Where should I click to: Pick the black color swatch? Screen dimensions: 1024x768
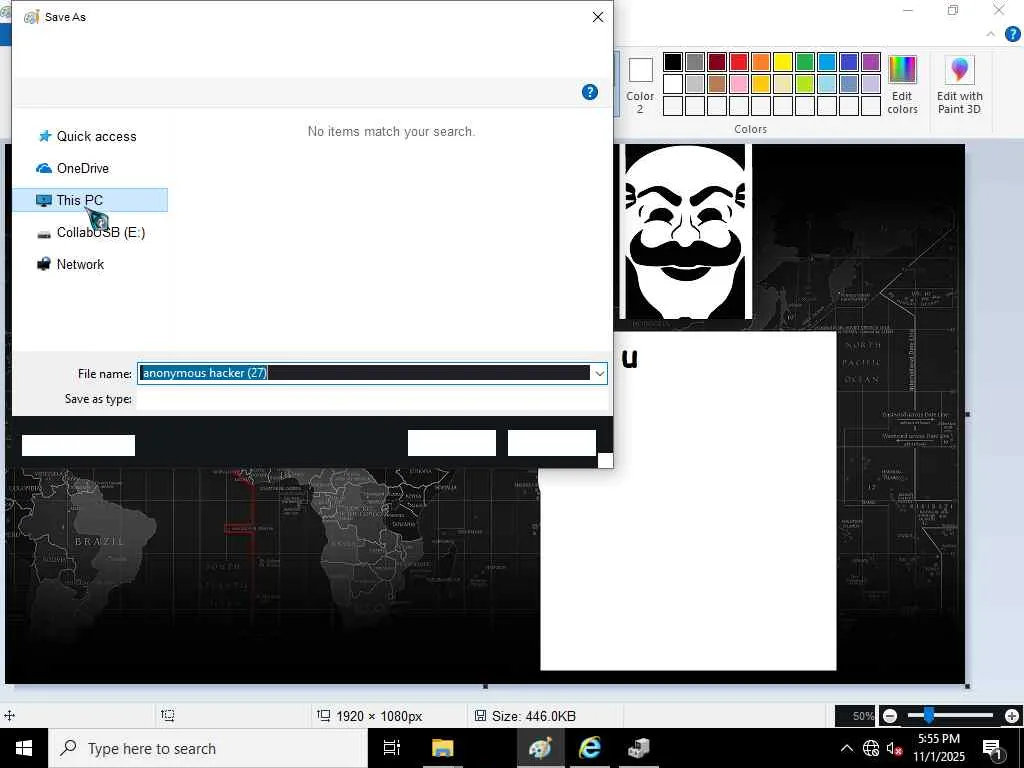673,62
